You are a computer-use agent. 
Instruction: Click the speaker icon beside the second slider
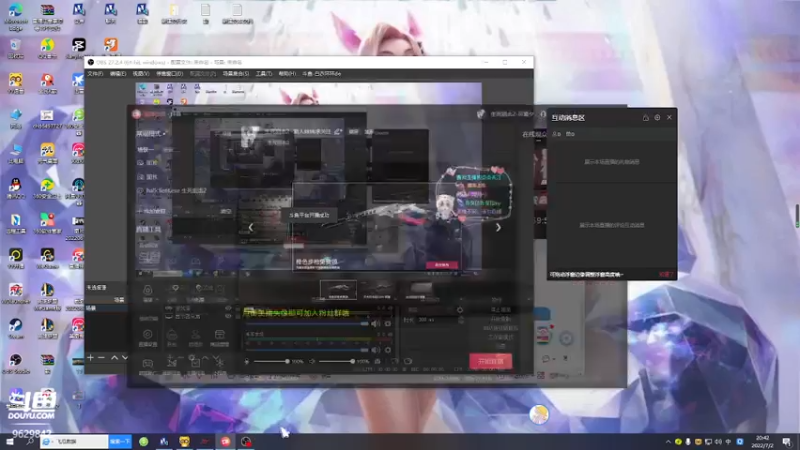[x=312, y=361]
